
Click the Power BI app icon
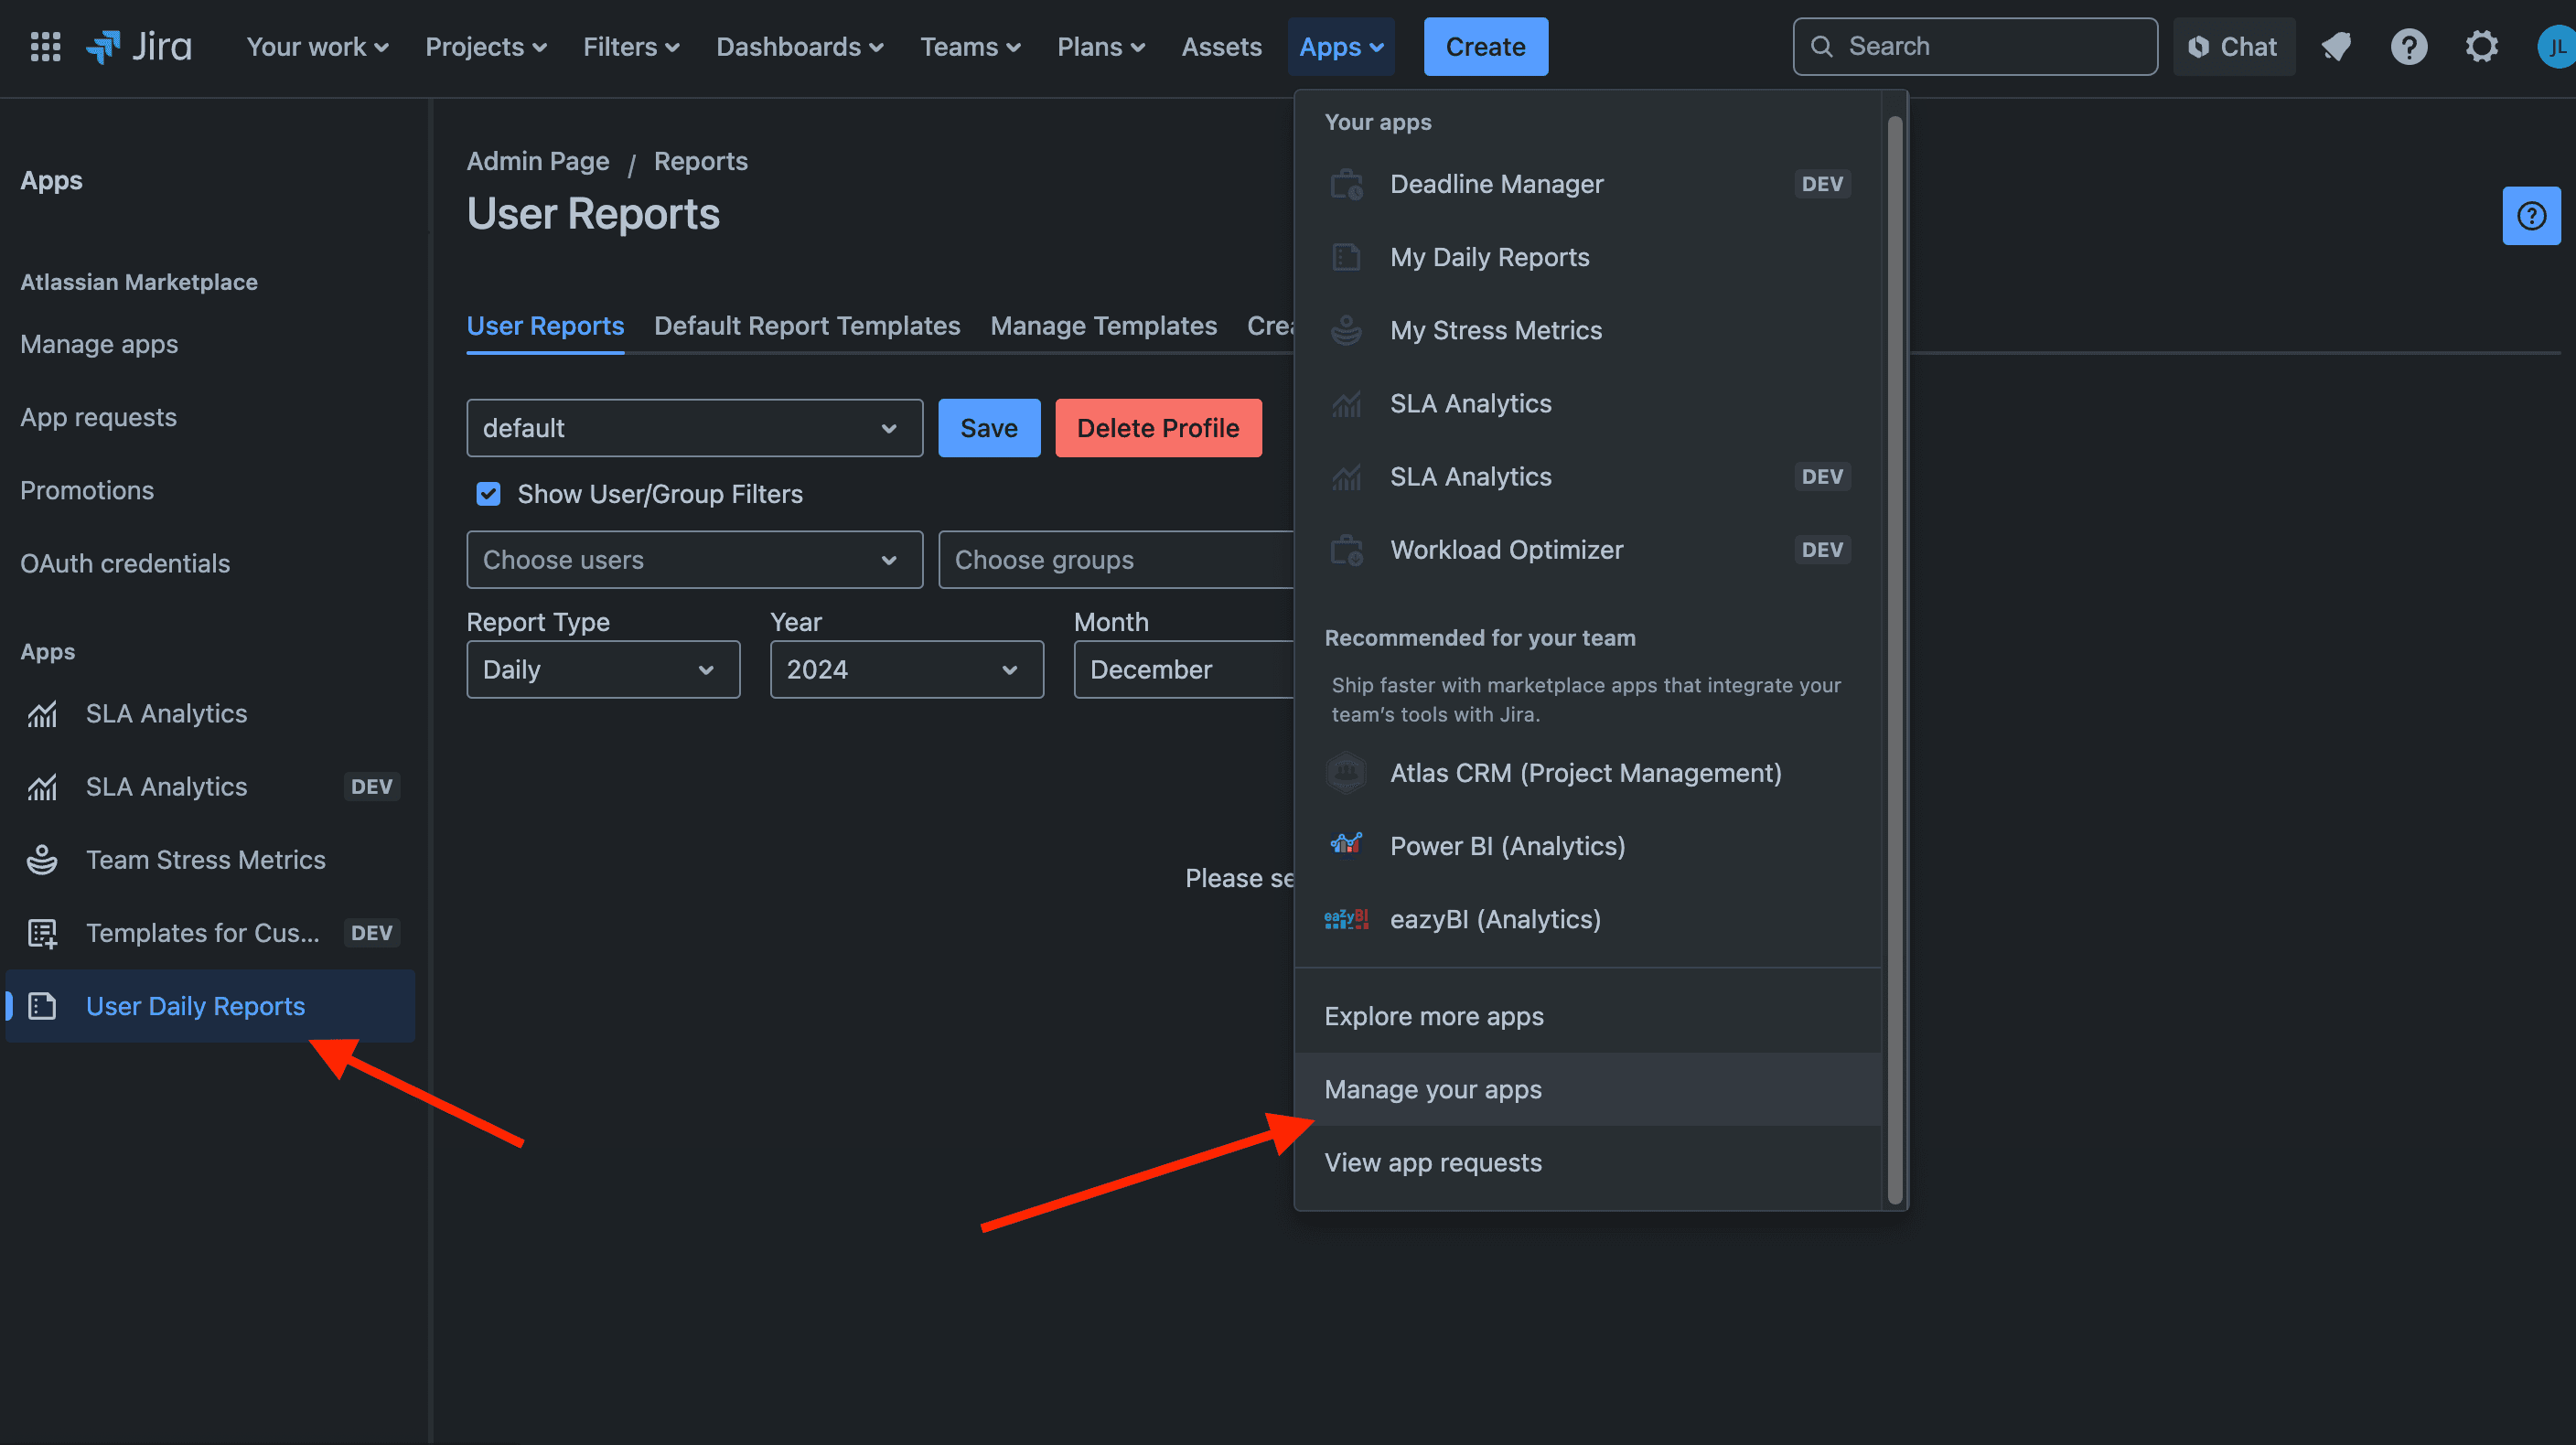pyautogui.click(x=1346, y=846)
